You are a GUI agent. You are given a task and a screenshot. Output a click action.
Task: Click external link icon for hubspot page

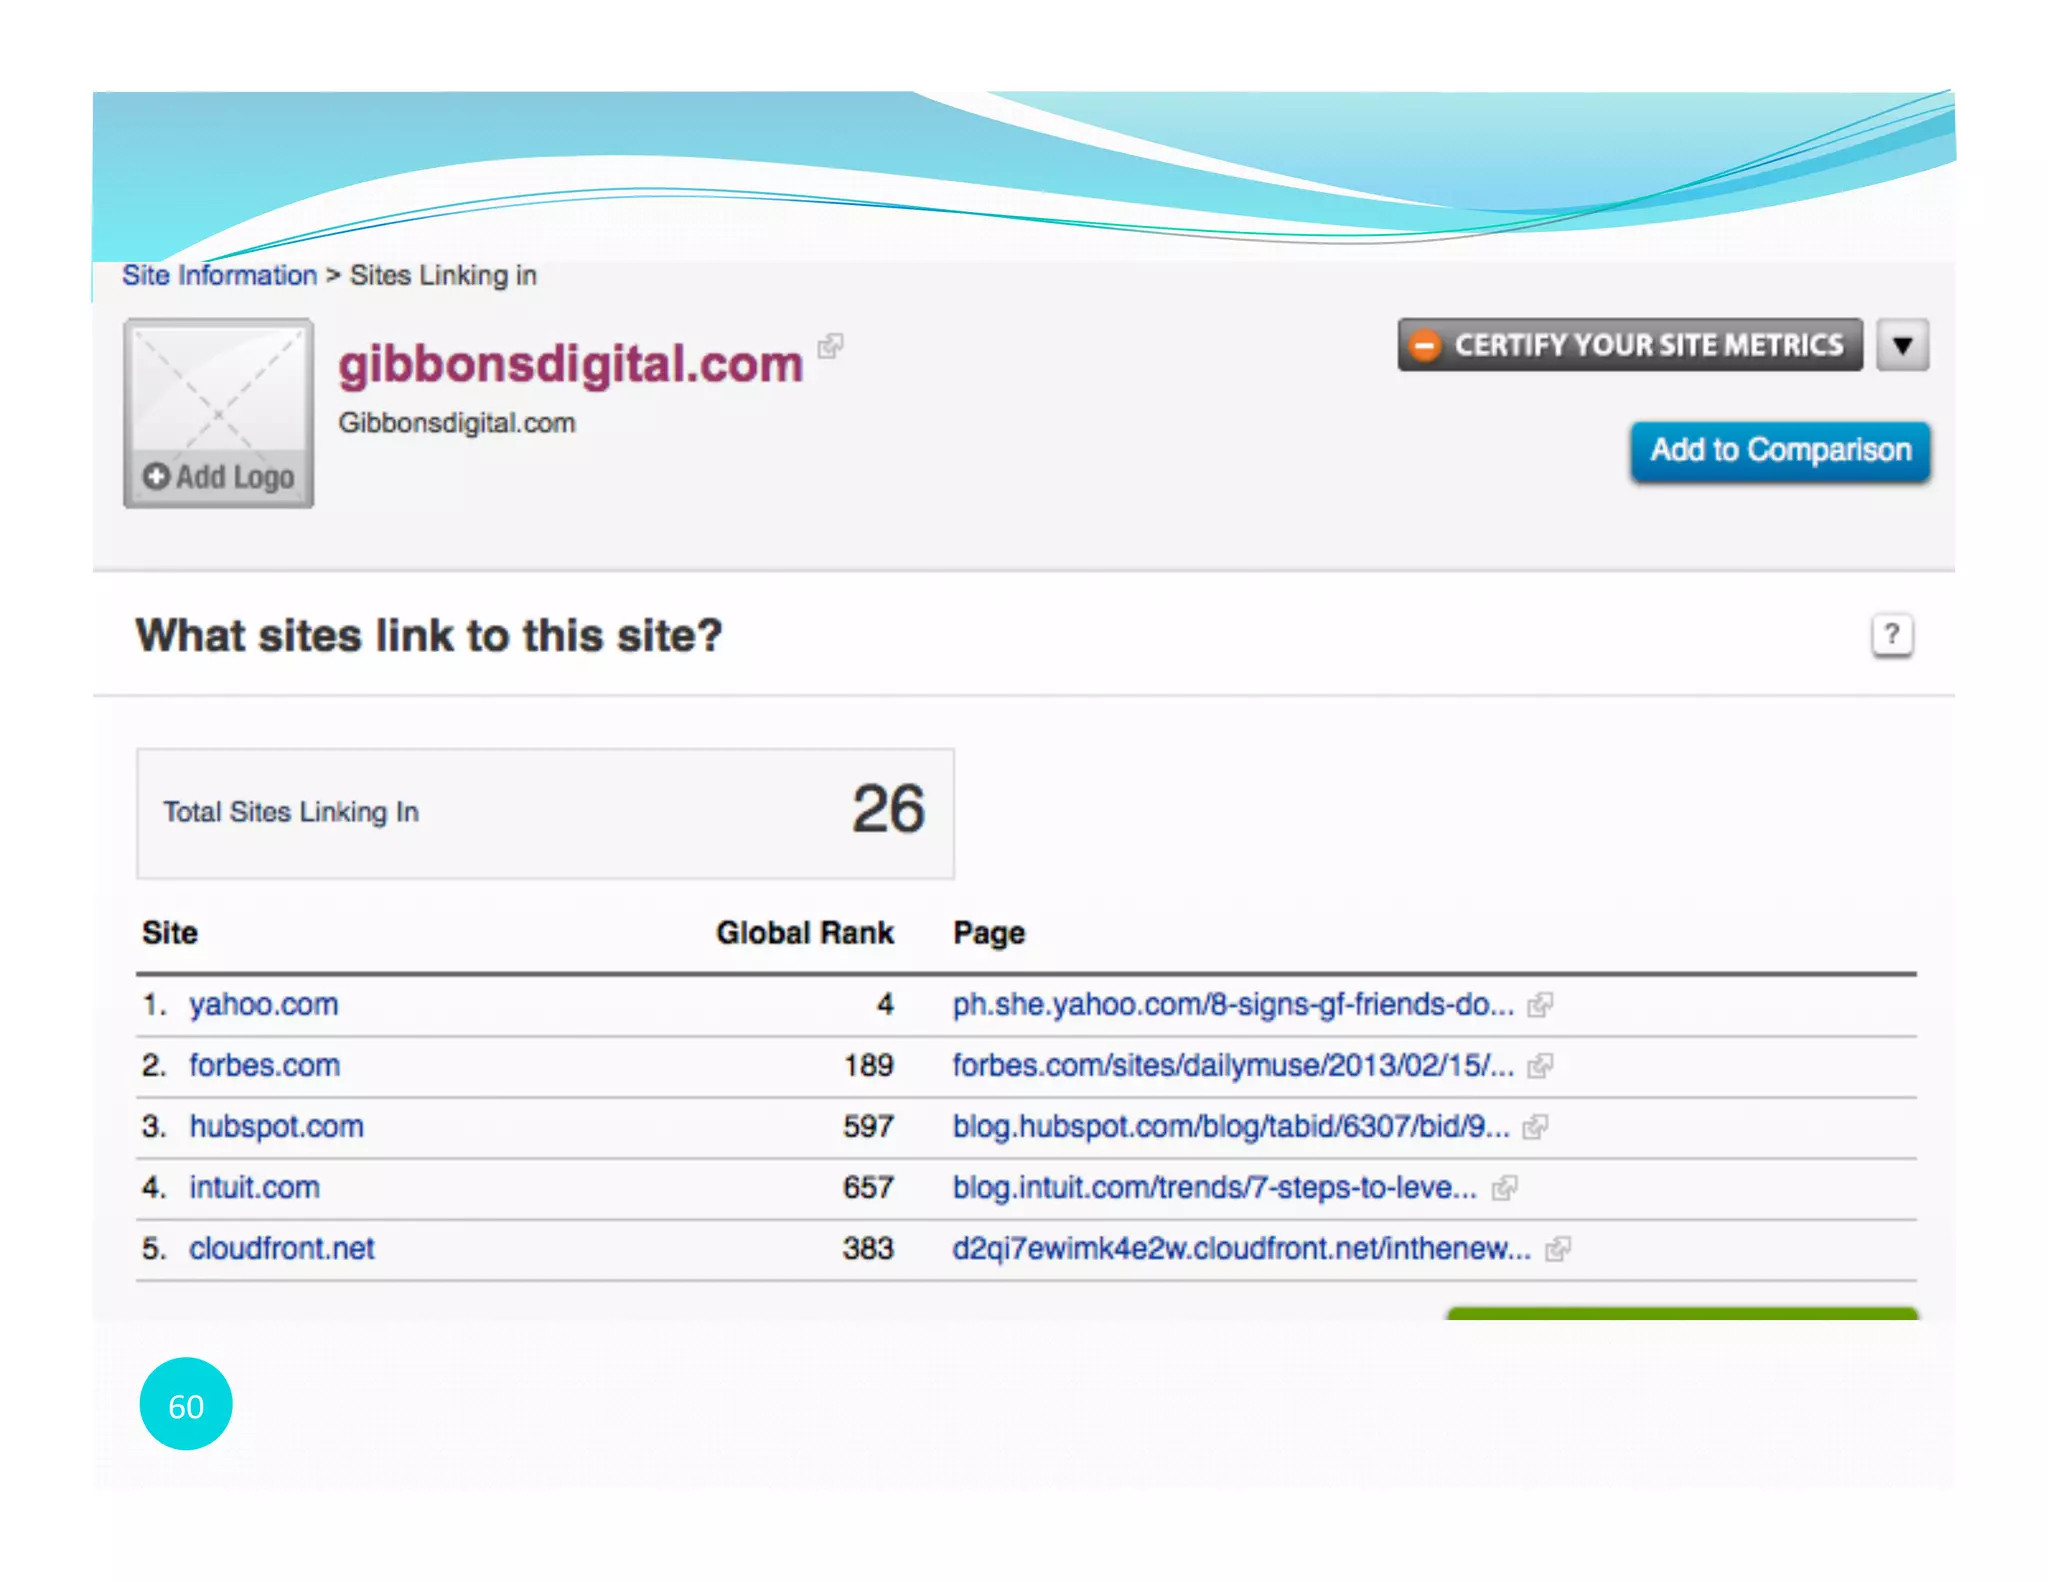(x=1535, y=1127)
